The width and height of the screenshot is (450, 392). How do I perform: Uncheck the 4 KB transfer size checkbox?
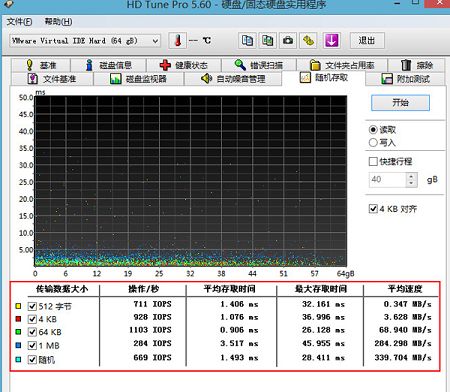coord(32,319)
